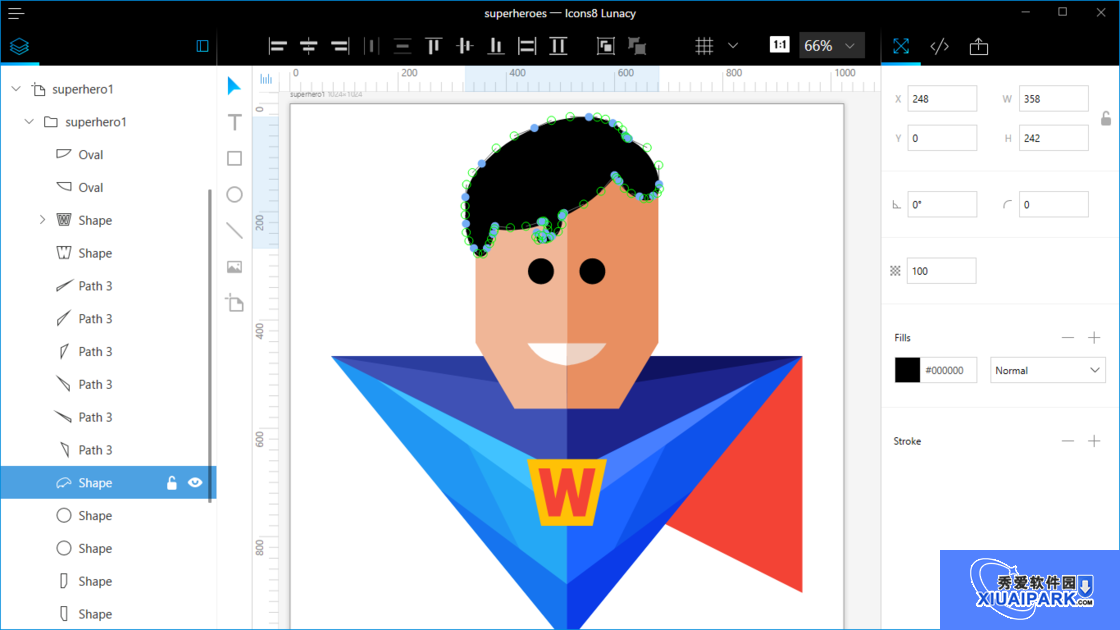Align selected objects to bottom
Image resolution: width=1120 pixels, height=630 pixels.
496,46
